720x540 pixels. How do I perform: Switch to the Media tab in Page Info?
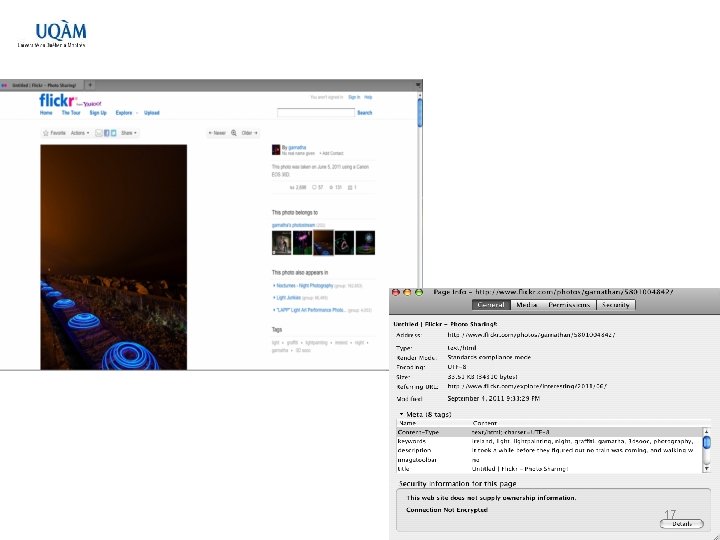click(x=526, y=305)
